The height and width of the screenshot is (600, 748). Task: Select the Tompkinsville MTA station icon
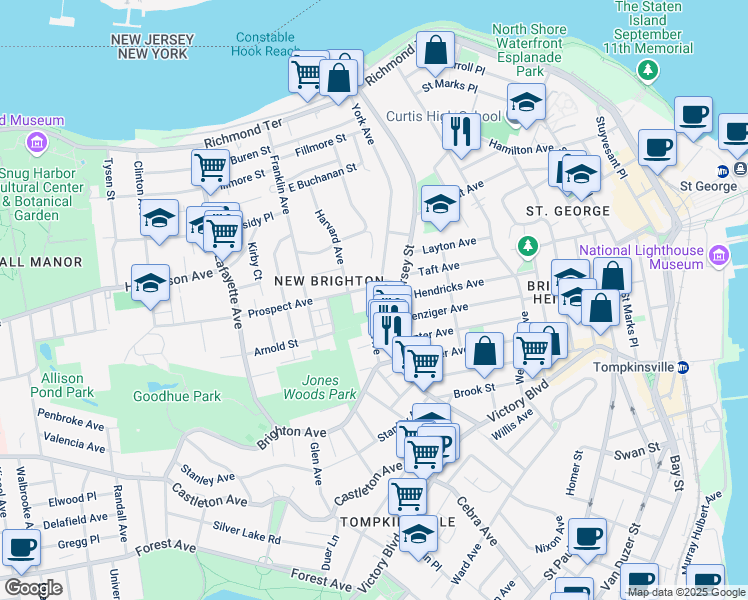click(x=683, y=368)
